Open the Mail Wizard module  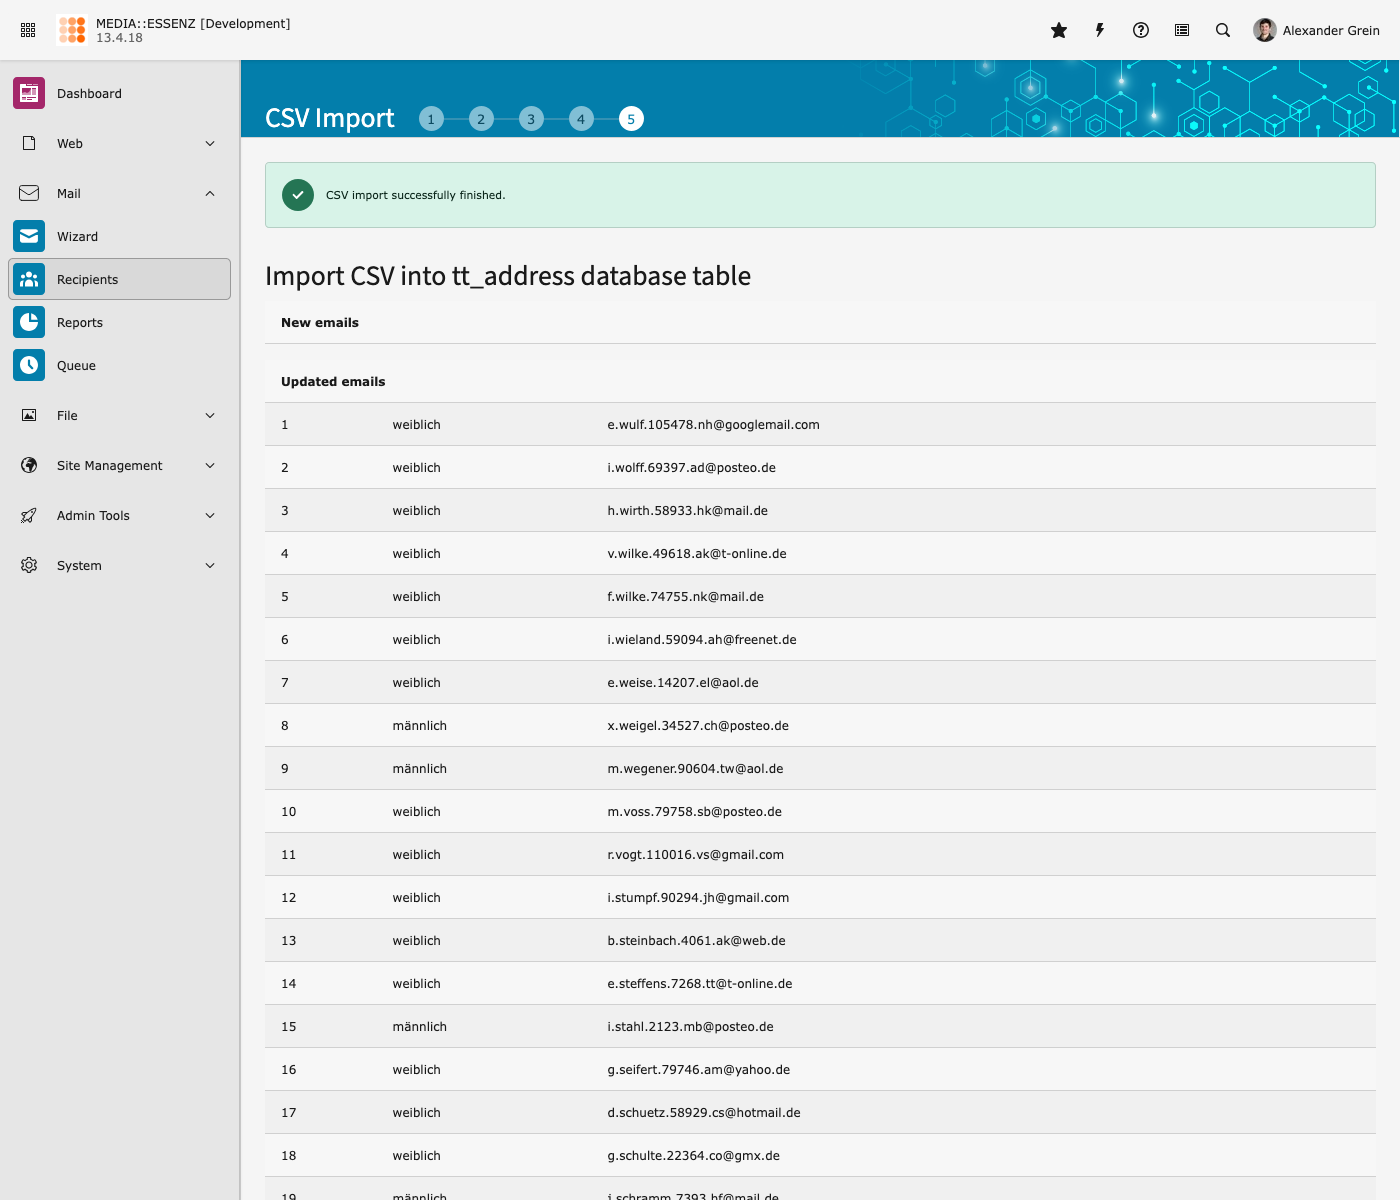click(x=77, y=237)
